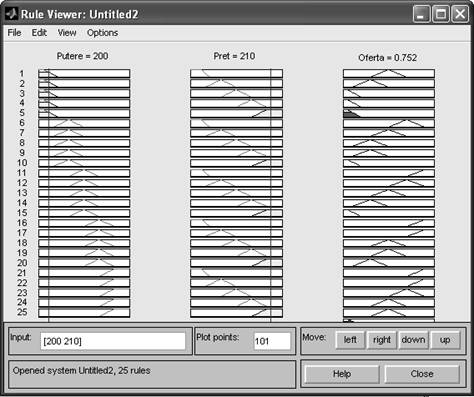Click the Putere plot of rule 25

pos(84,313)
